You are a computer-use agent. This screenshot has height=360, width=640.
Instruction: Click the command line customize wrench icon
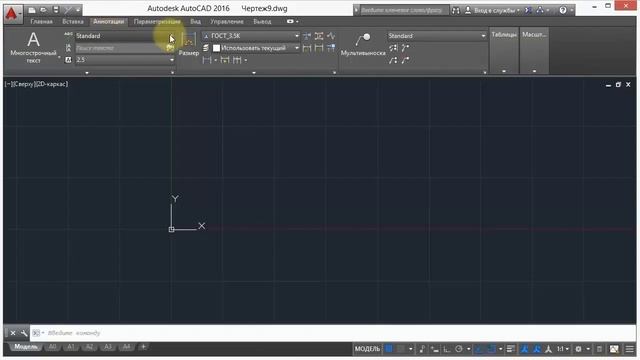point(24,333)
